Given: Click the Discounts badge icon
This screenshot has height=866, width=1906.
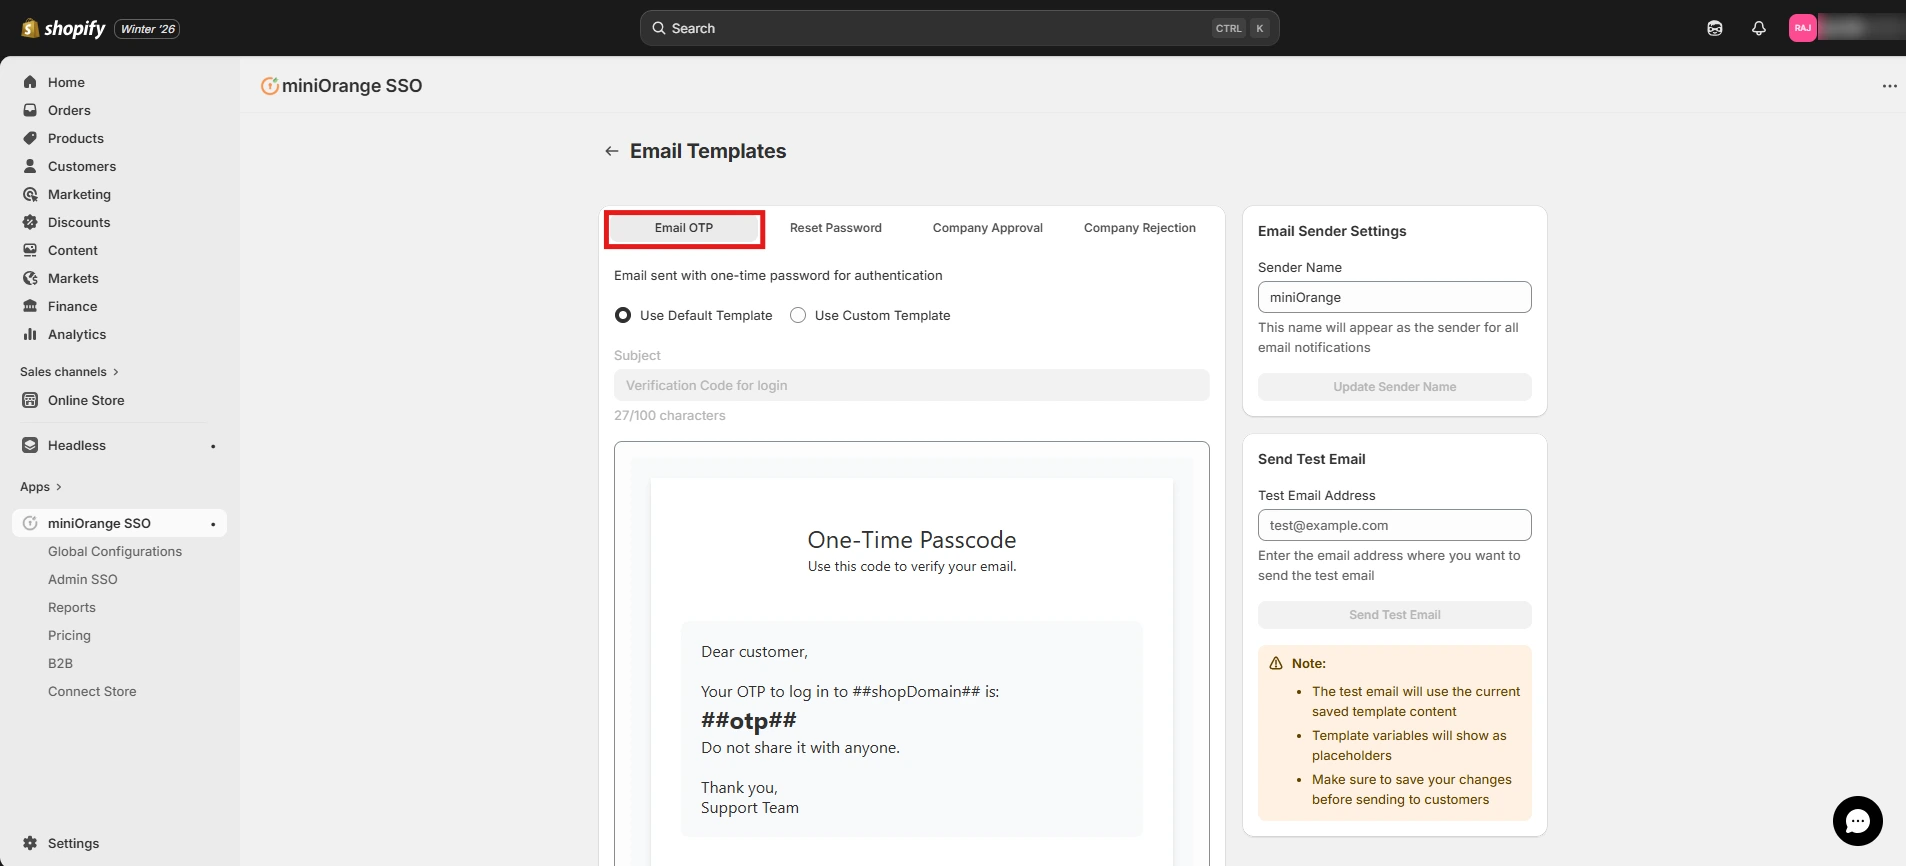Looking at the screenshot, I should coord(30,222).
